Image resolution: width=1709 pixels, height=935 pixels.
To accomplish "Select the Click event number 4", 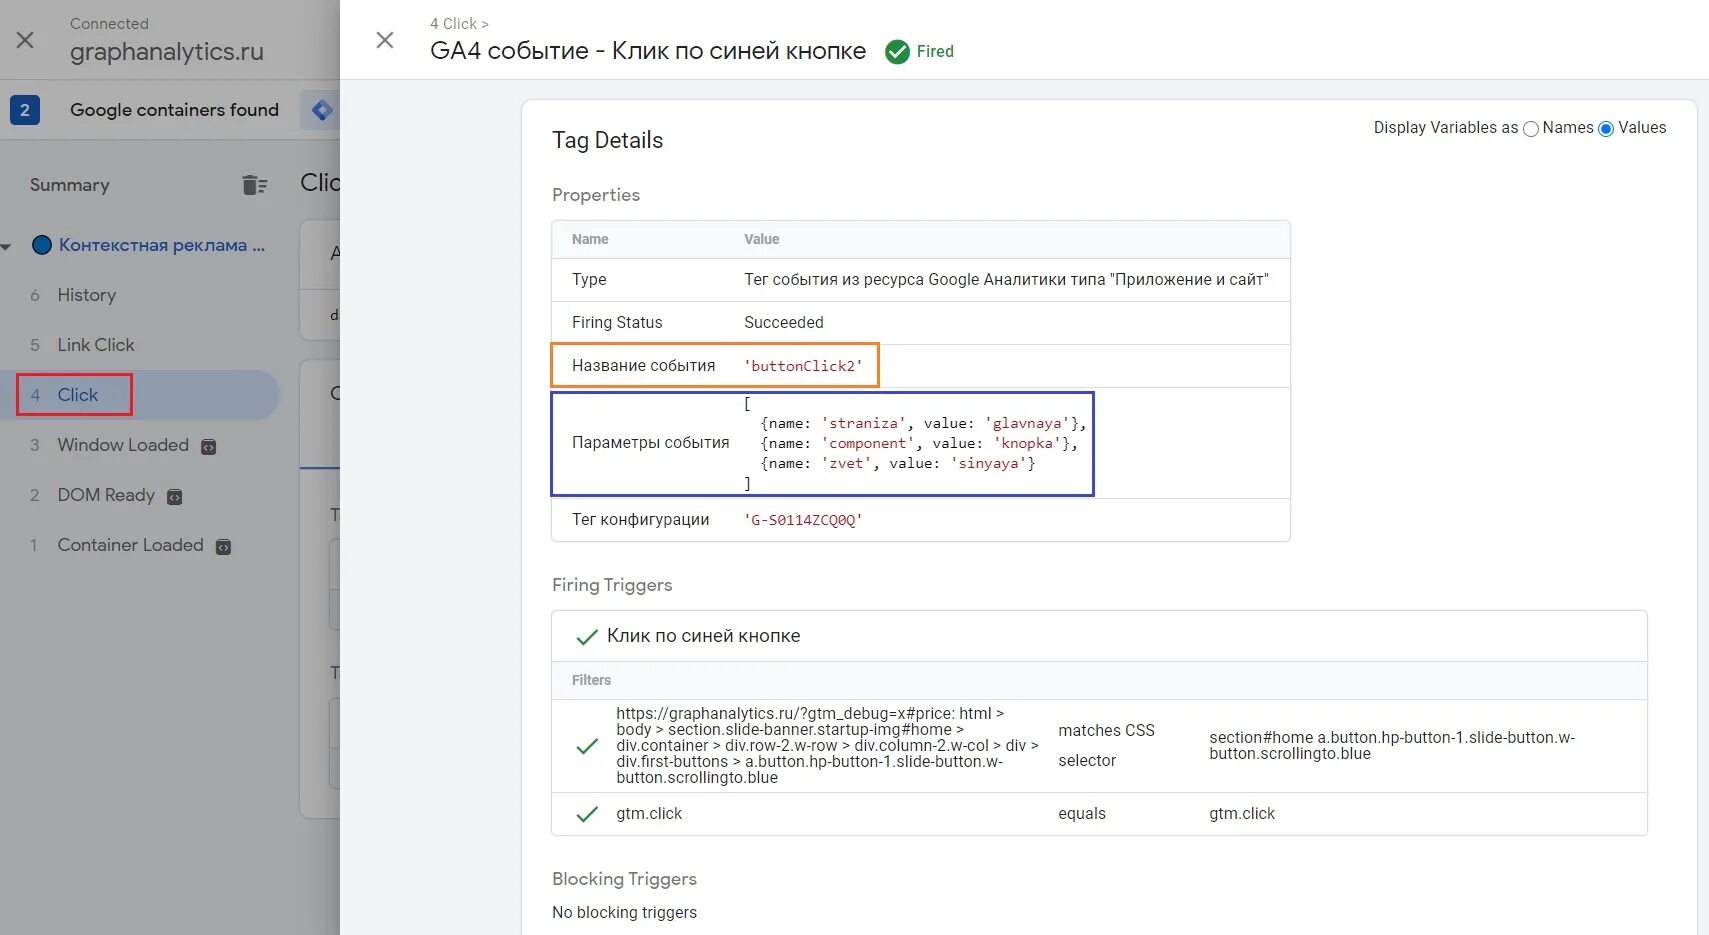I will [x=77, y=395].
